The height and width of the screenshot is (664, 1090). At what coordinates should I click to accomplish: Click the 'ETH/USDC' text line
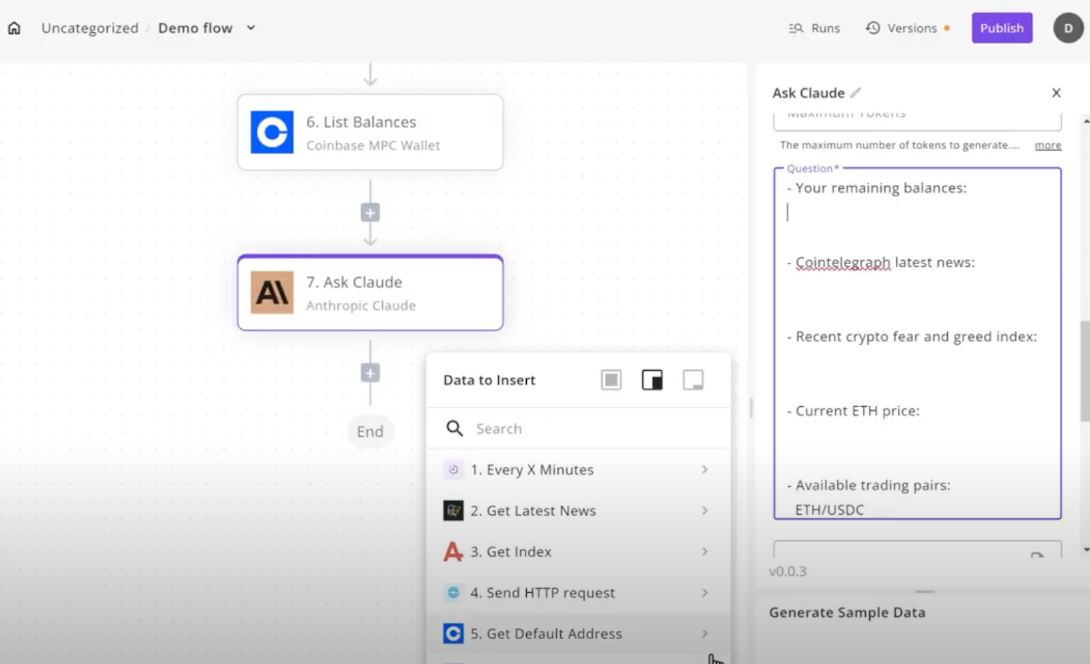tap(829, 510)
